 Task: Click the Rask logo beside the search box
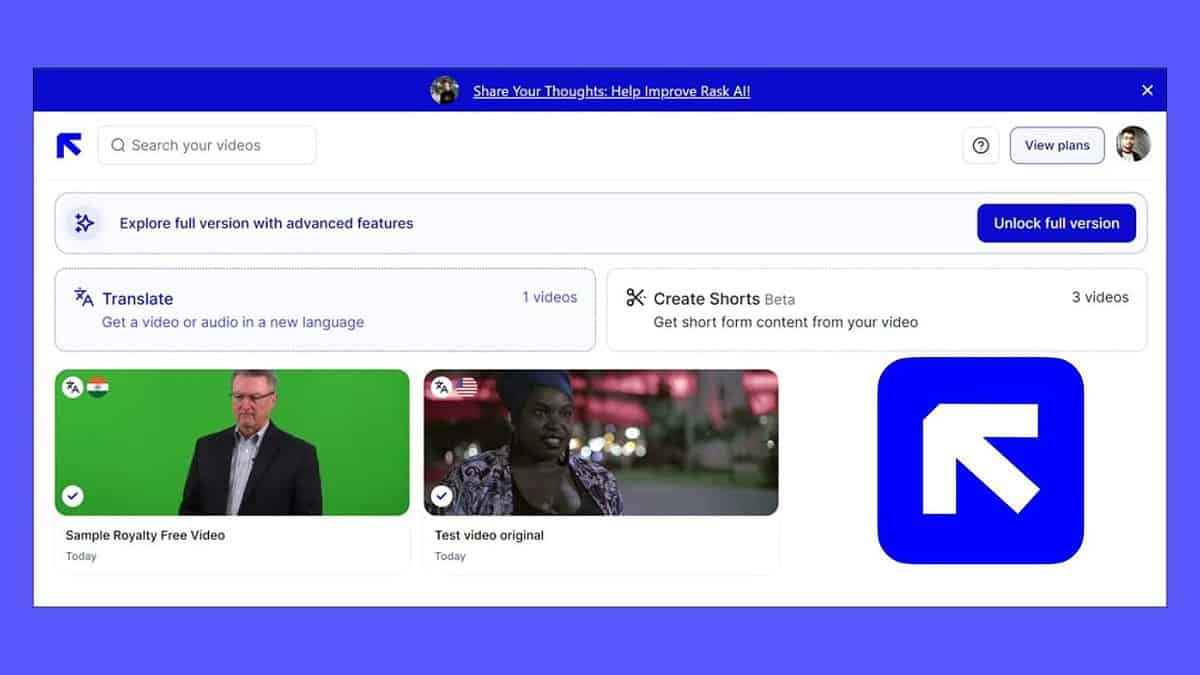point(69,145)
